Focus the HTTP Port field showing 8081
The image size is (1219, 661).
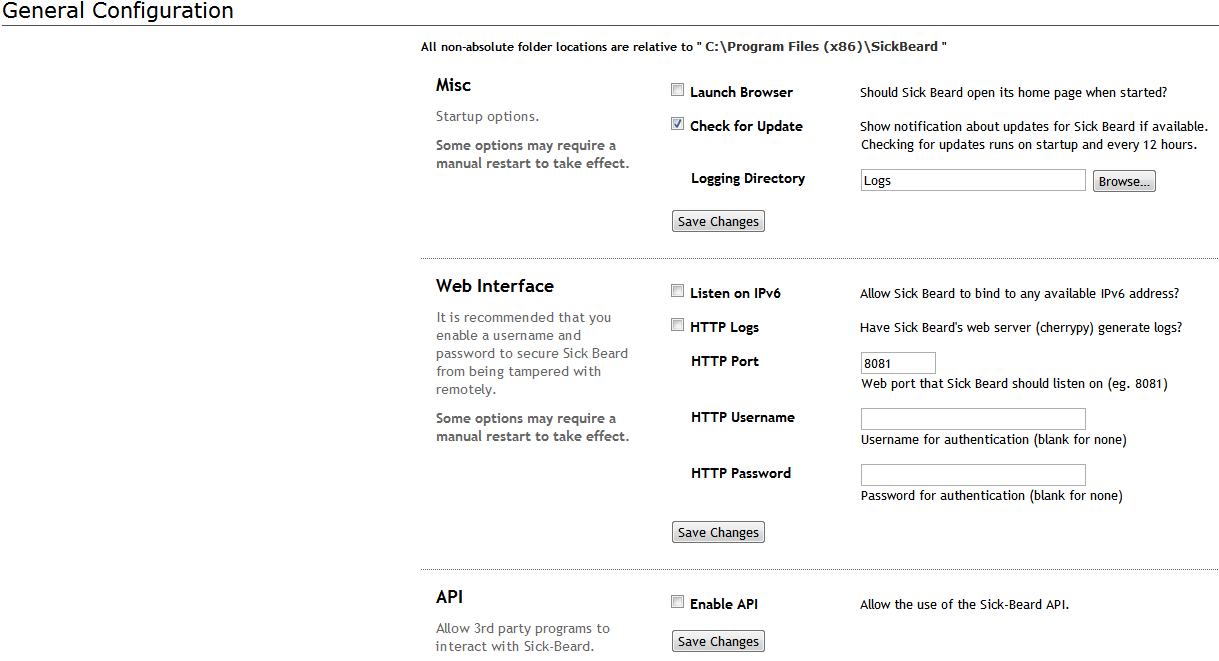point(898,364)
